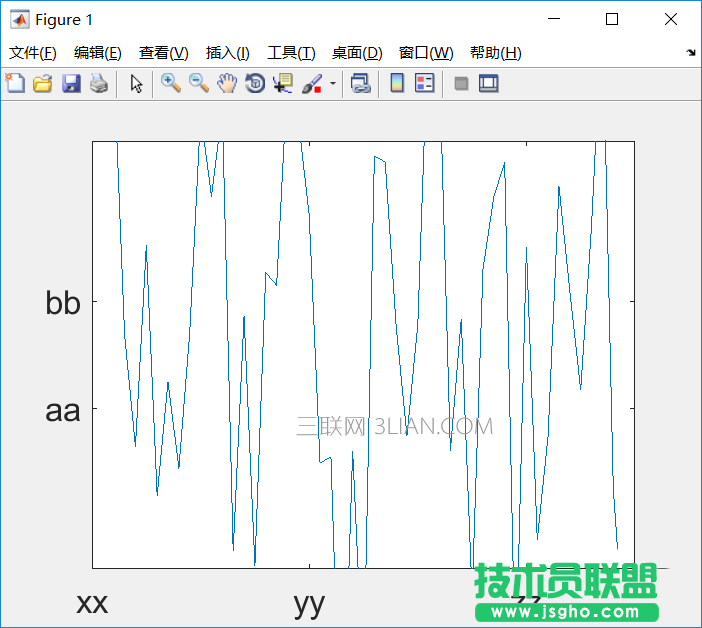Screen dimensions: 702x628
Task: Click the dock figure arrow icon
Action: point(691,53)
